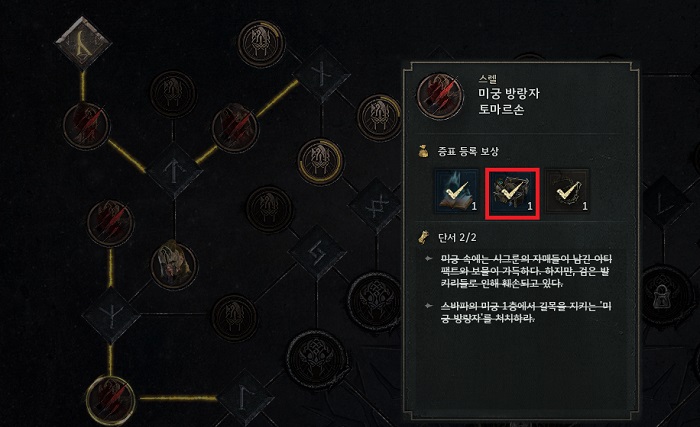Image resolution: width=700 pixels, height=427 pixels.
Task: Click the arrow rune diamond node
Action: point(175,171)
